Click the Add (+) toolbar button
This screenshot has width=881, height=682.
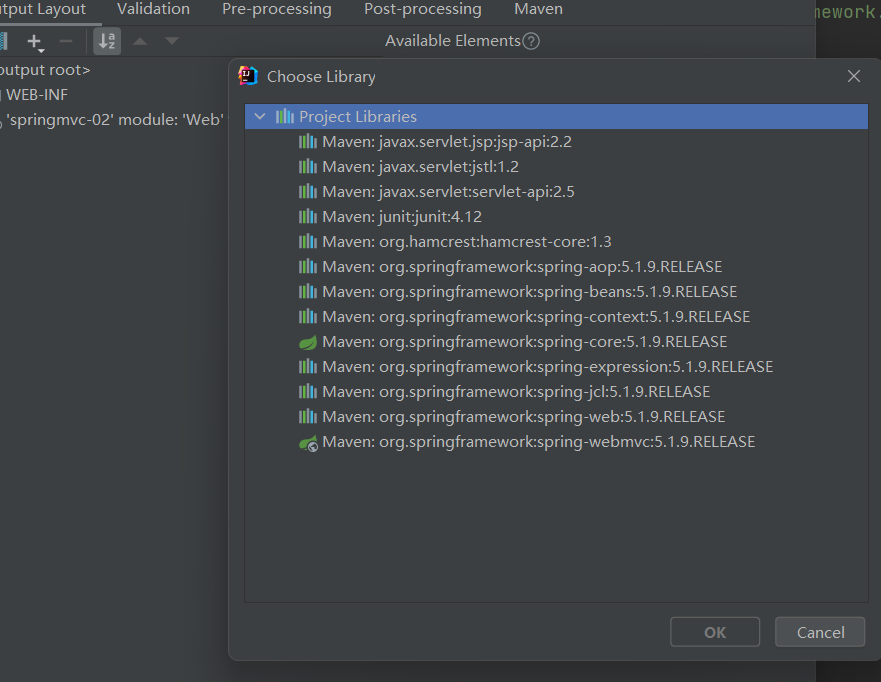tap(35, 42)
